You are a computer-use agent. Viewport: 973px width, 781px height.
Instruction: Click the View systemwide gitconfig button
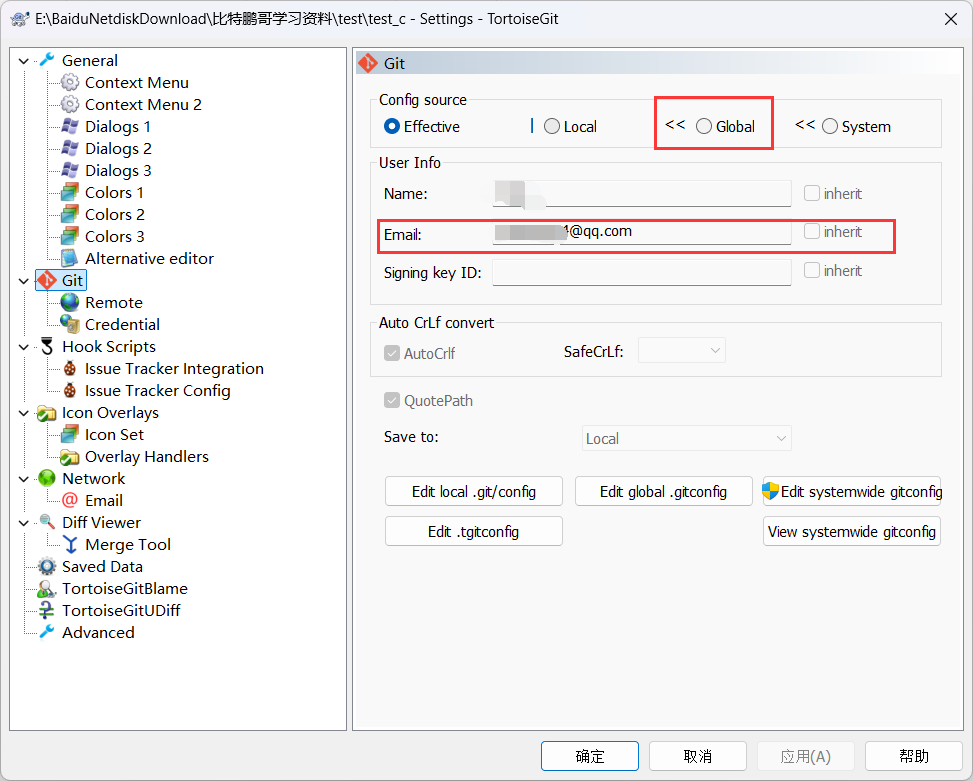pos(851,531)
